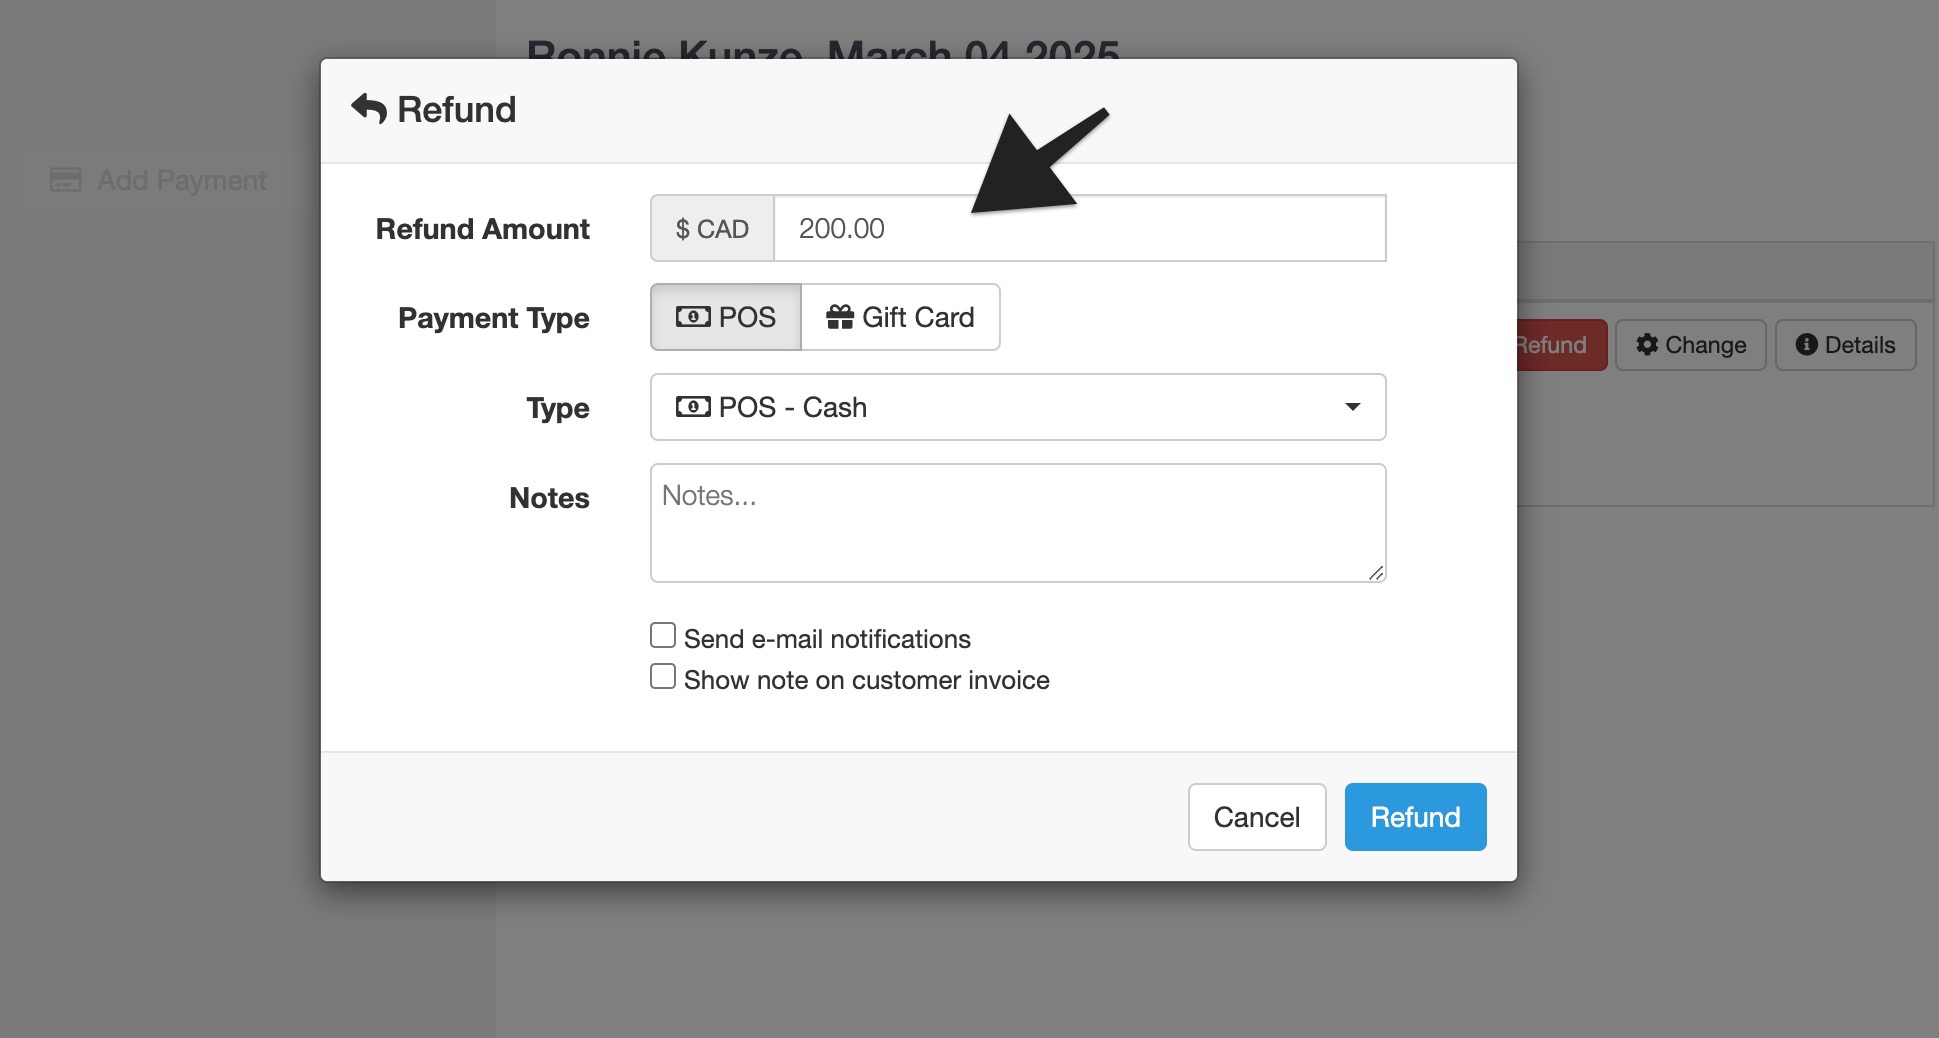Select Gift Card payment type
The width and height of the screenshot is (1939, 1038).
(x=900, y=317)
